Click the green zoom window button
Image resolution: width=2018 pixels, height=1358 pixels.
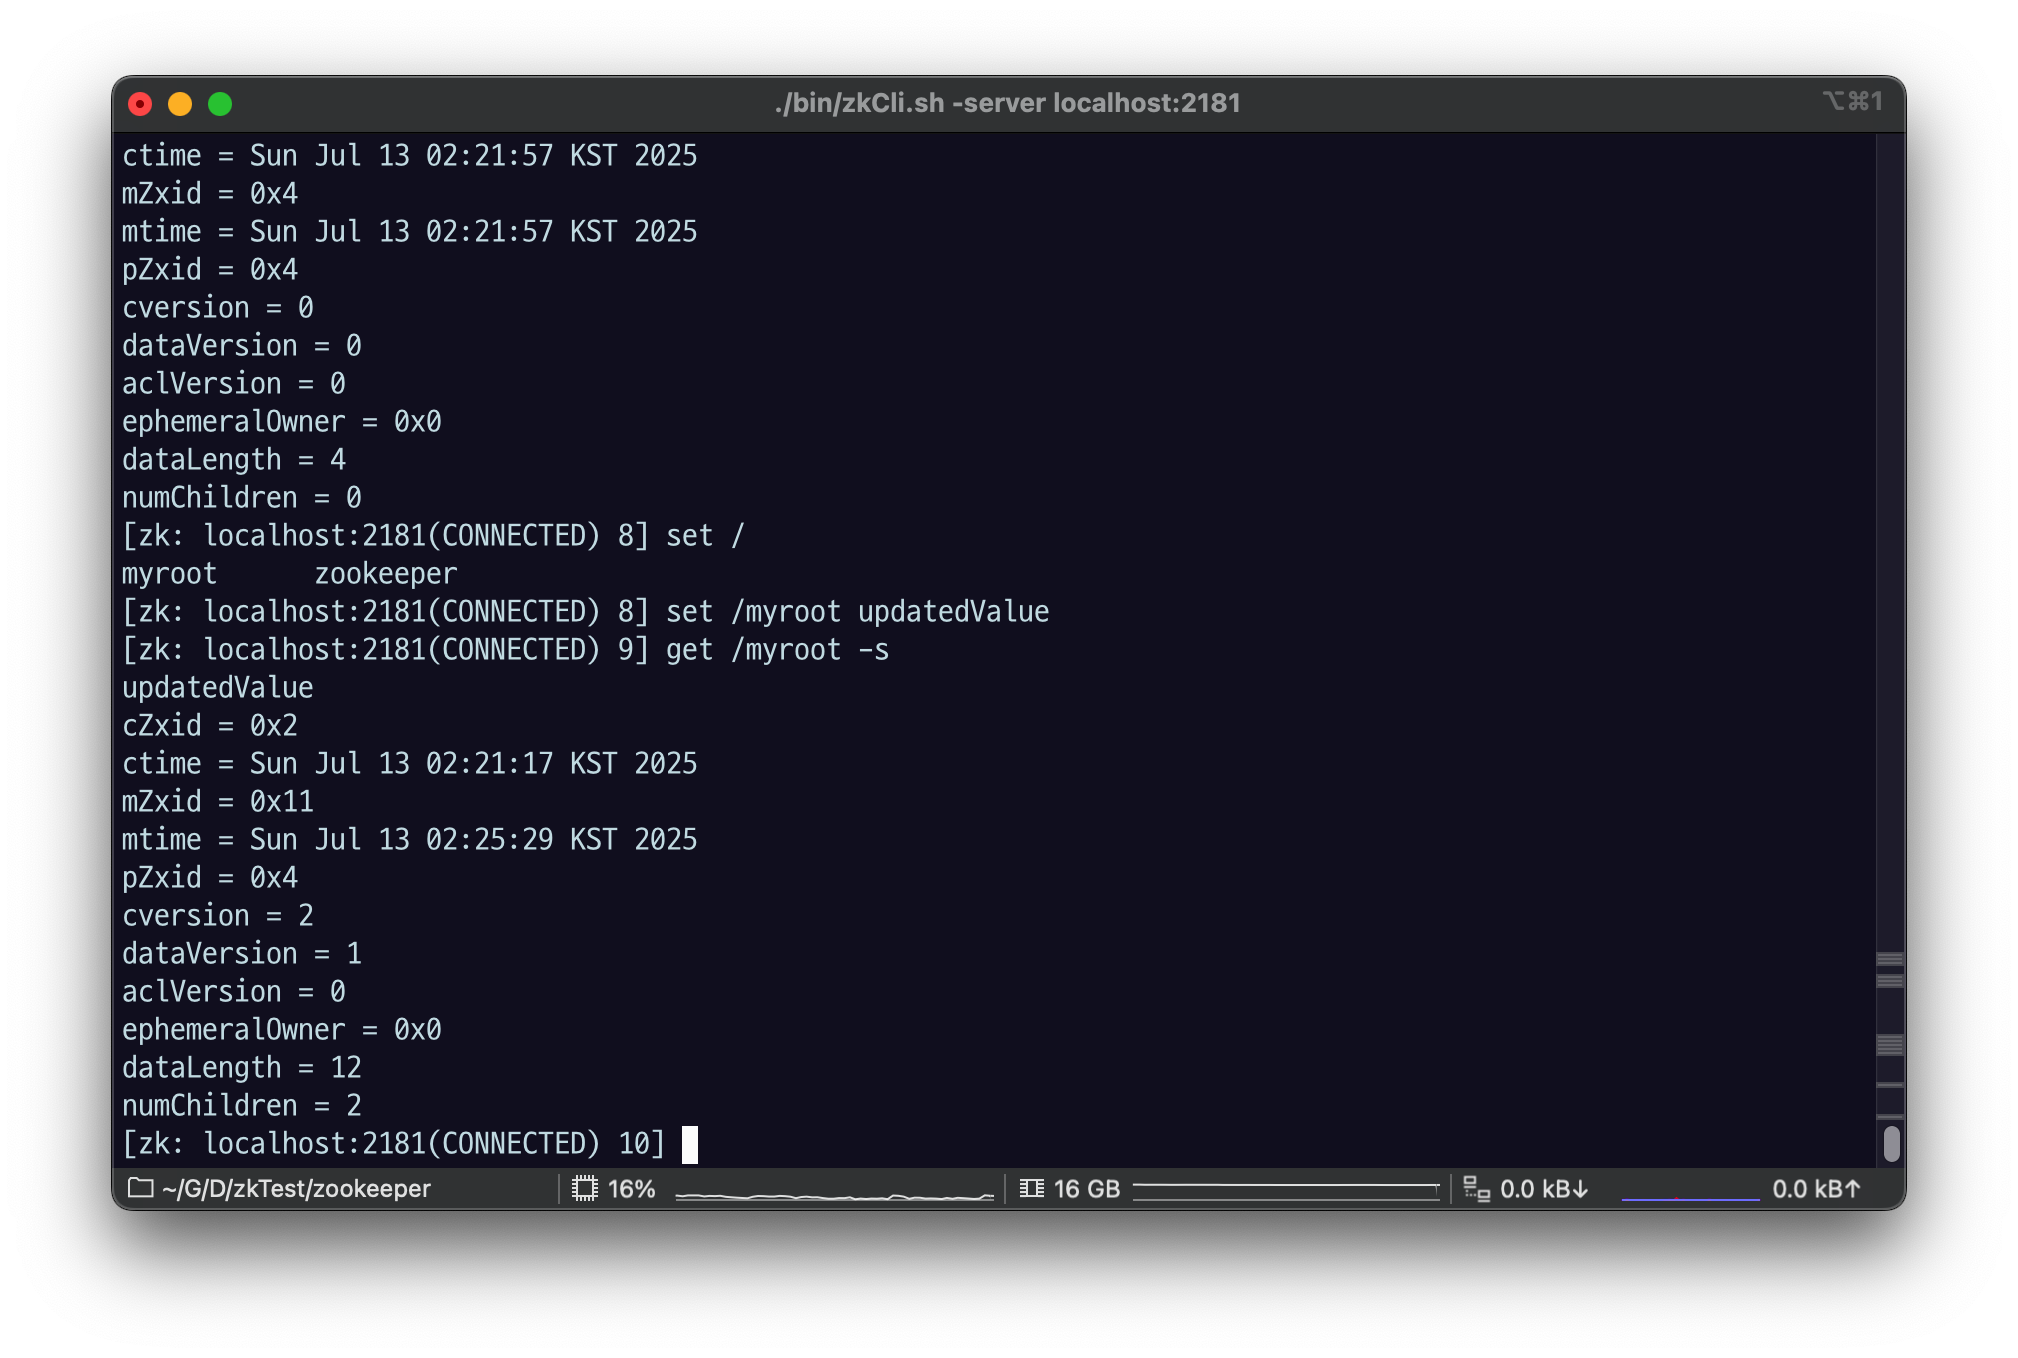[x=220, y=104]
